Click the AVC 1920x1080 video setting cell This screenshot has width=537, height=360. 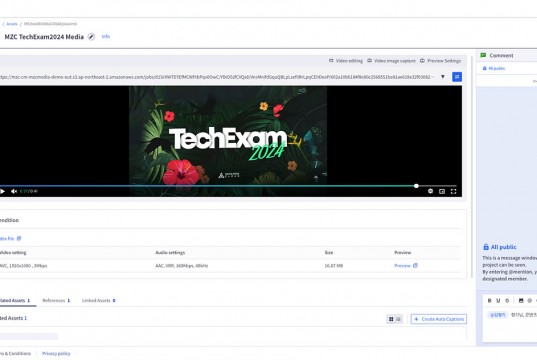[x=23, y=265]
